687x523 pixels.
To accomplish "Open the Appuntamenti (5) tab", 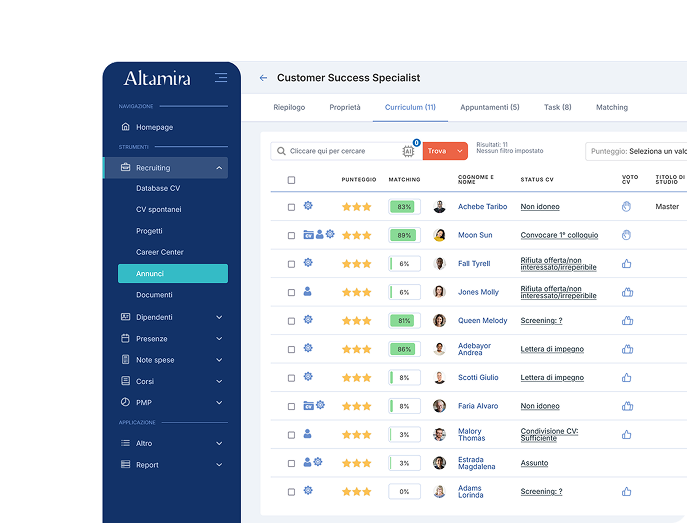I will coord(490,107).
